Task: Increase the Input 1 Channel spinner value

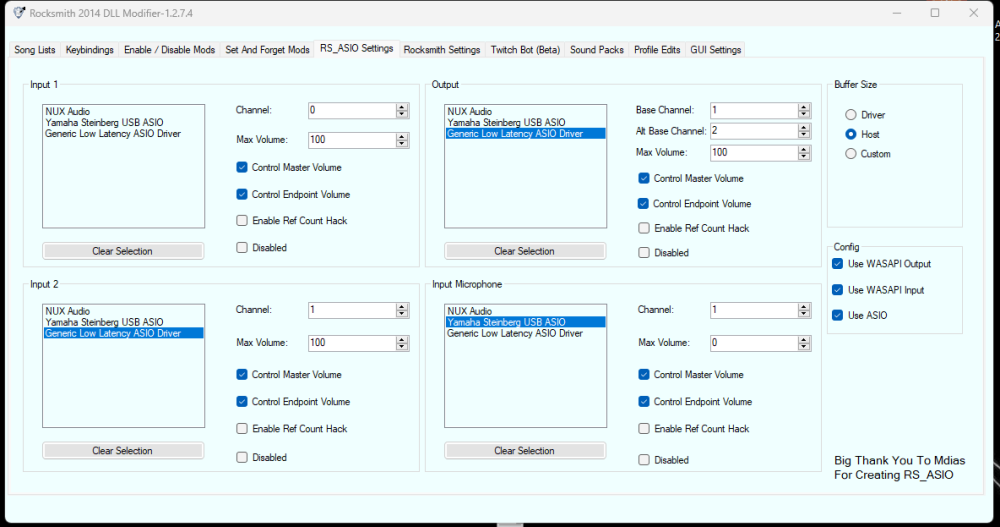Action: pos(402,107)
